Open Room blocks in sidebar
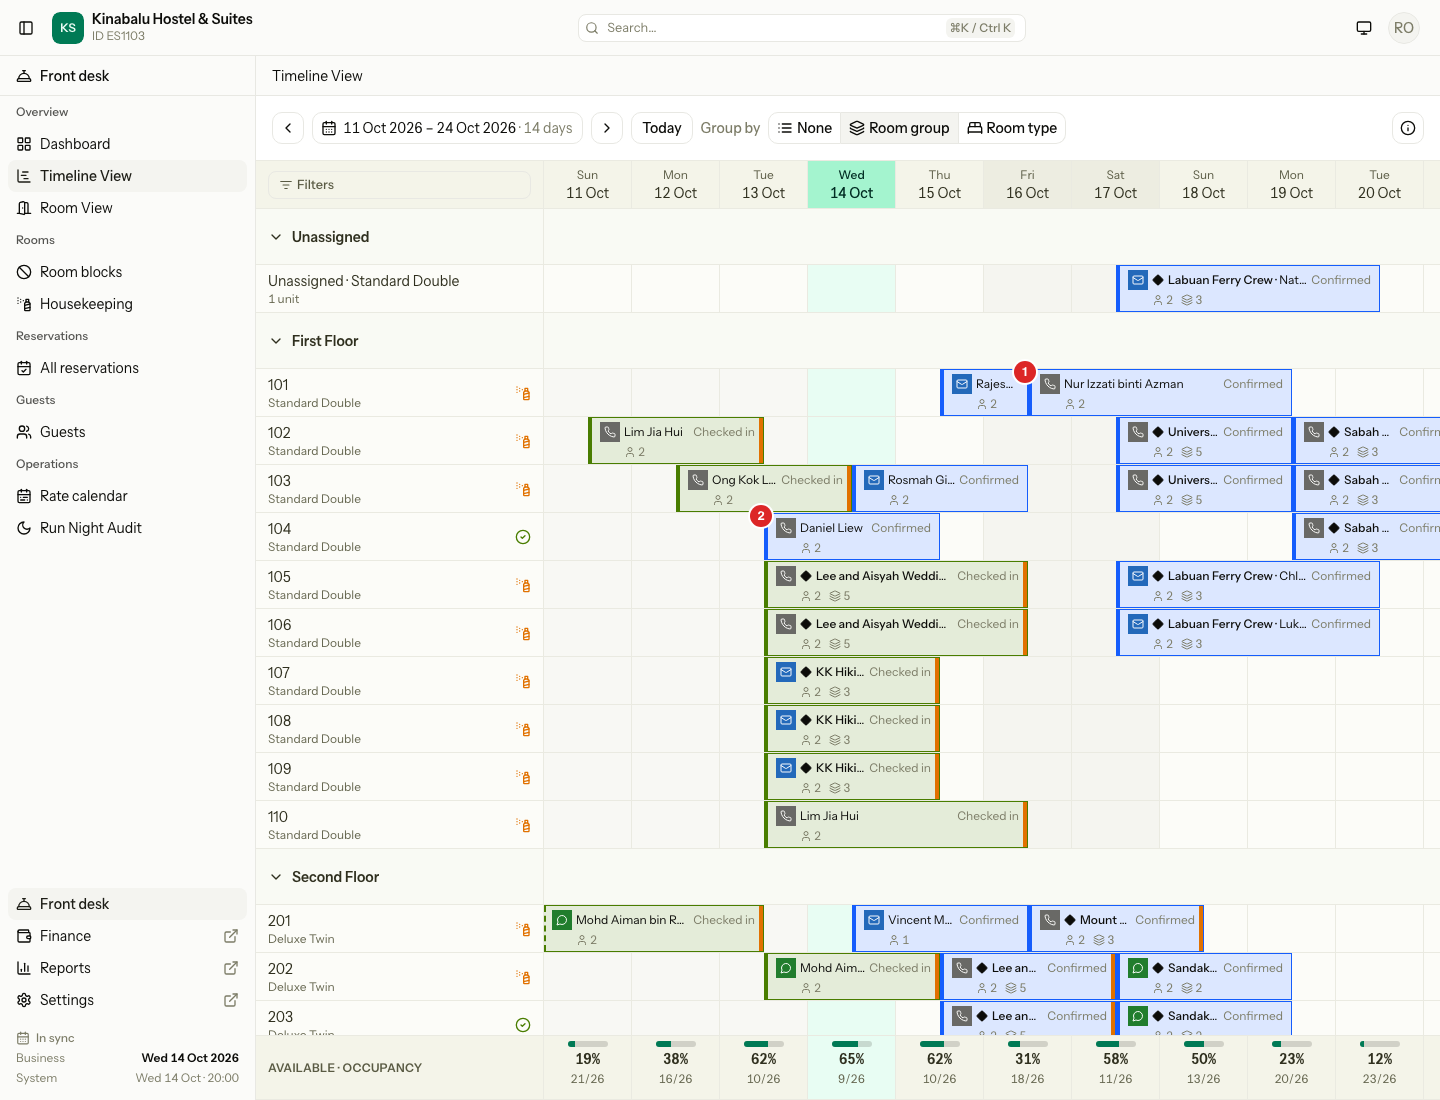 coord(128,272)
